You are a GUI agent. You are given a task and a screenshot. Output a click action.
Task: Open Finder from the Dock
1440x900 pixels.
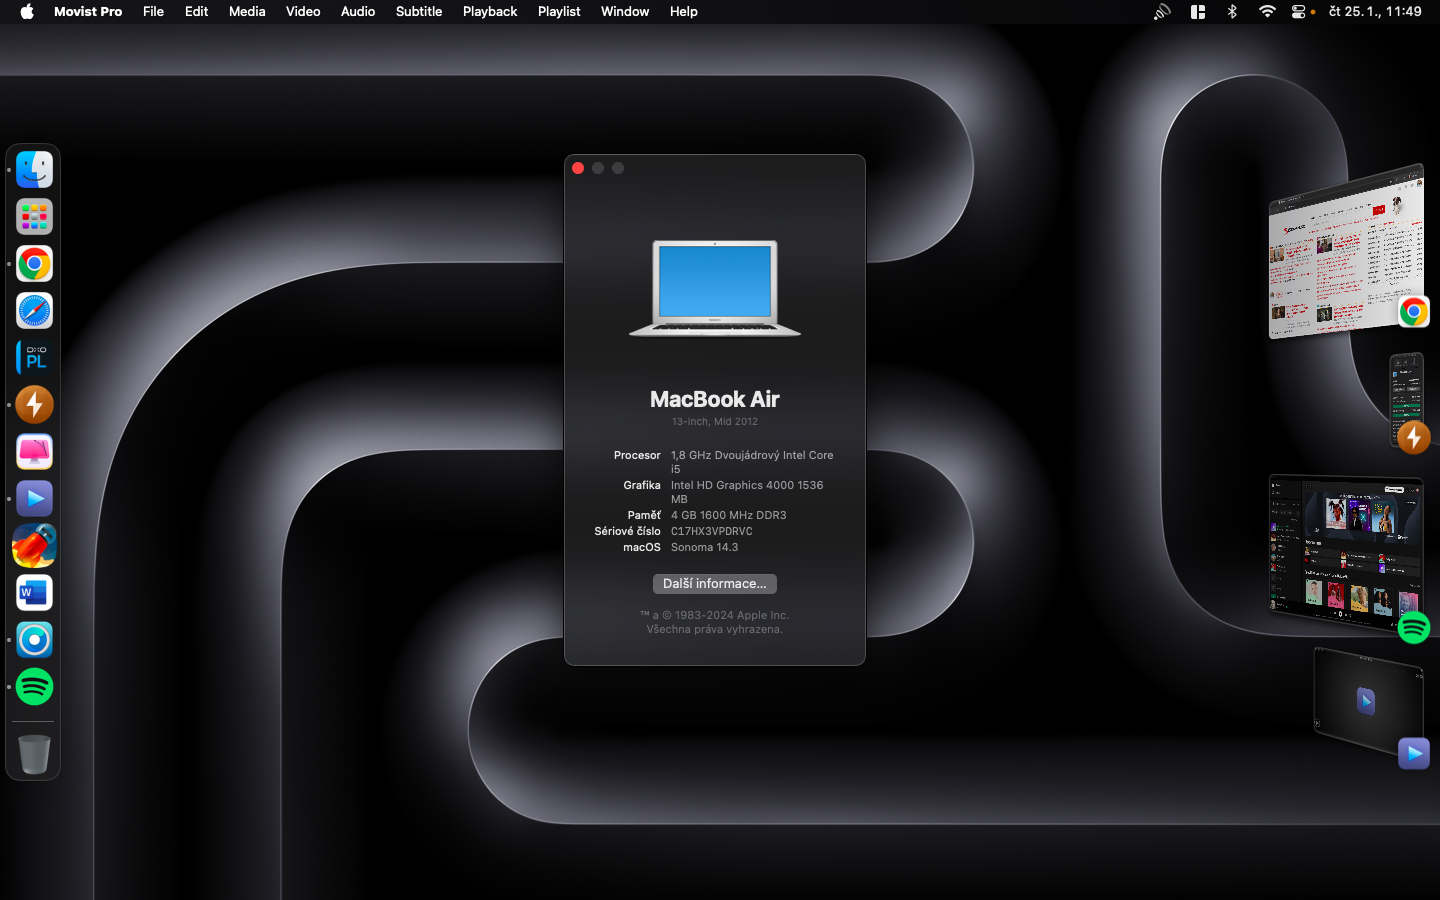[34, 170]
